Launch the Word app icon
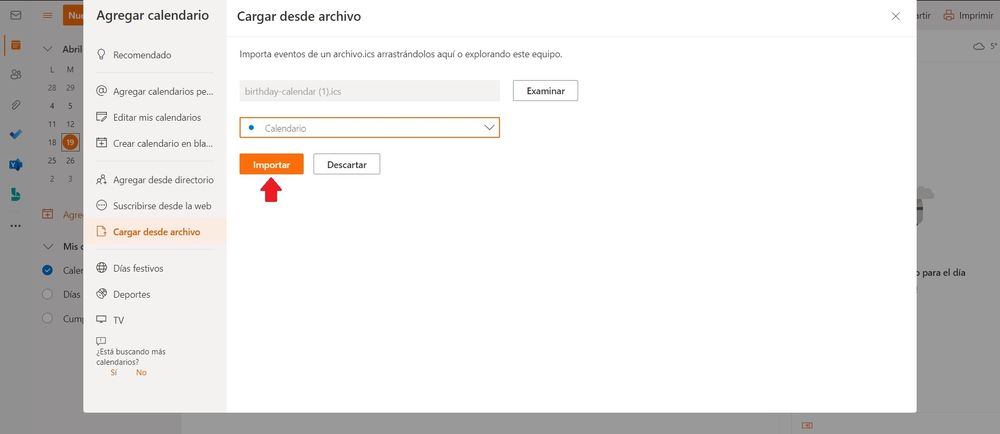 [x=15, y=164]
